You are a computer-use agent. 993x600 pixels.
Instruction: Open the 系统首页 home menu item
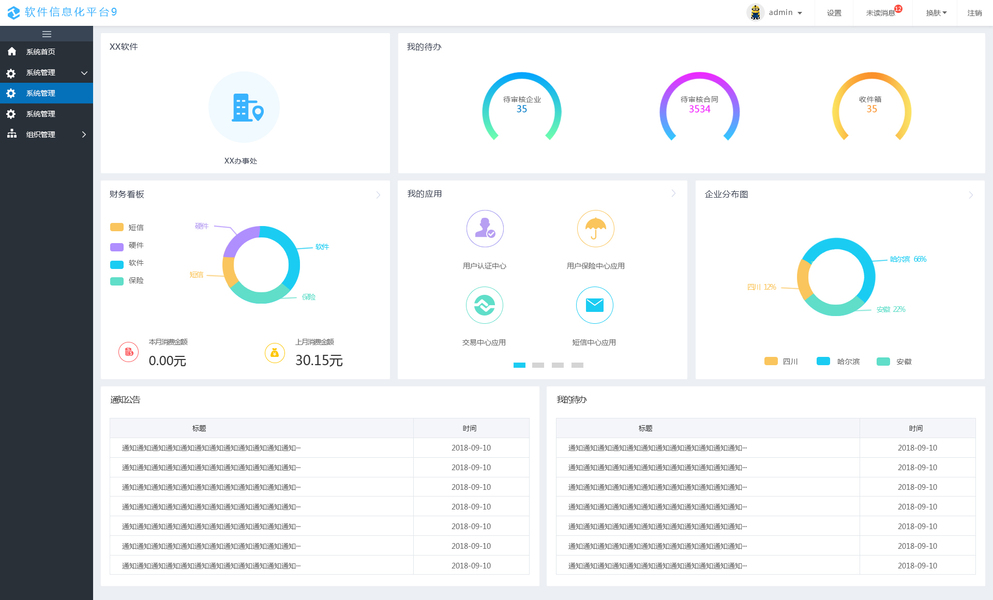coord(46,52)
